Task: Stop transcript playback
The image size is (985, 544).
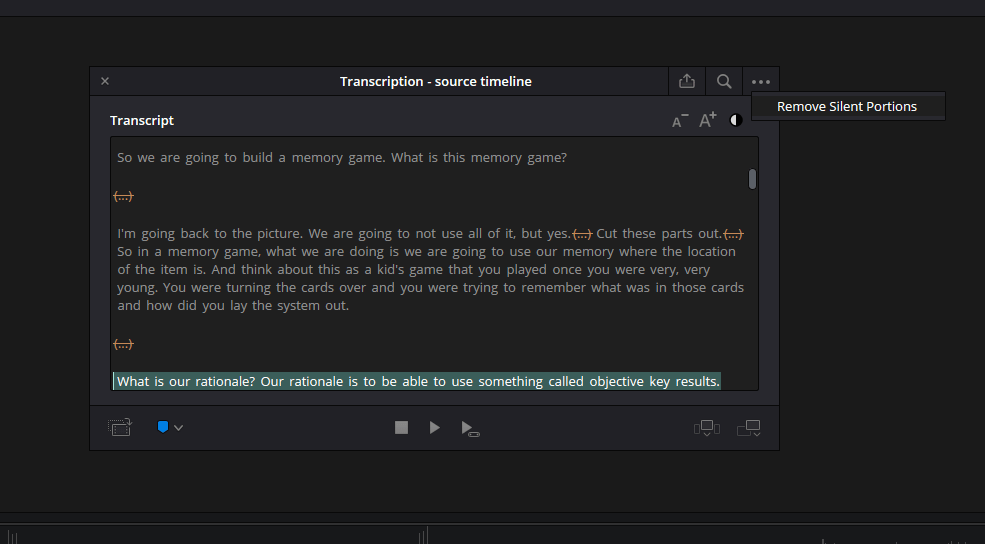Action: pos(401,428)
